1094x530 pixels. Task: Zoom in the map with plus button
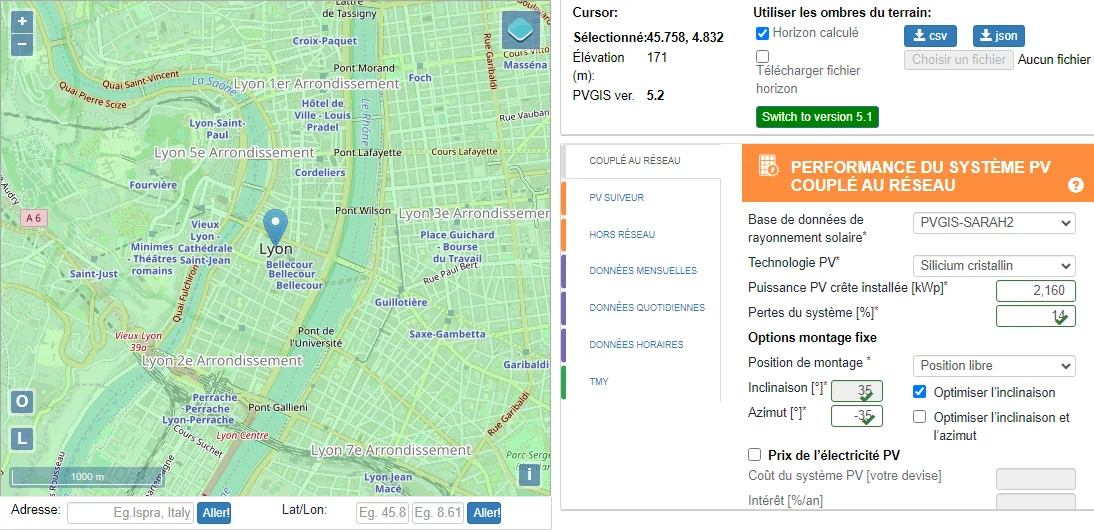click(22, 22)
